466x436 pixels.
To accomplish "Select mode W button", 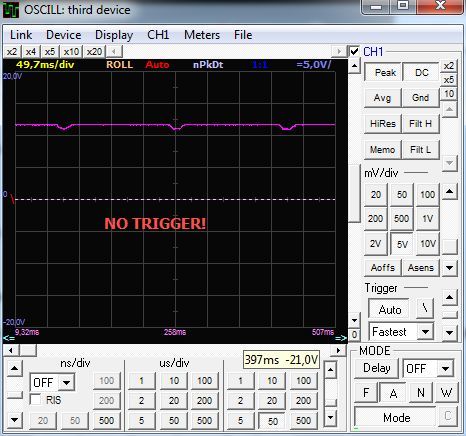I will click(446, 393).
